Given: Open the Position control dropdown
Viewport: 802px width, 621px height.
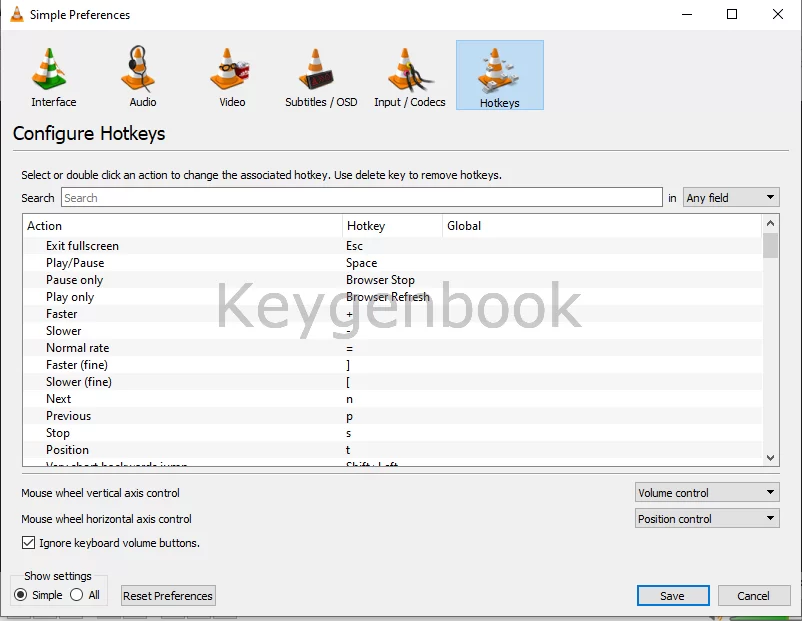Looking at the screenshot, I should point(706,519).
